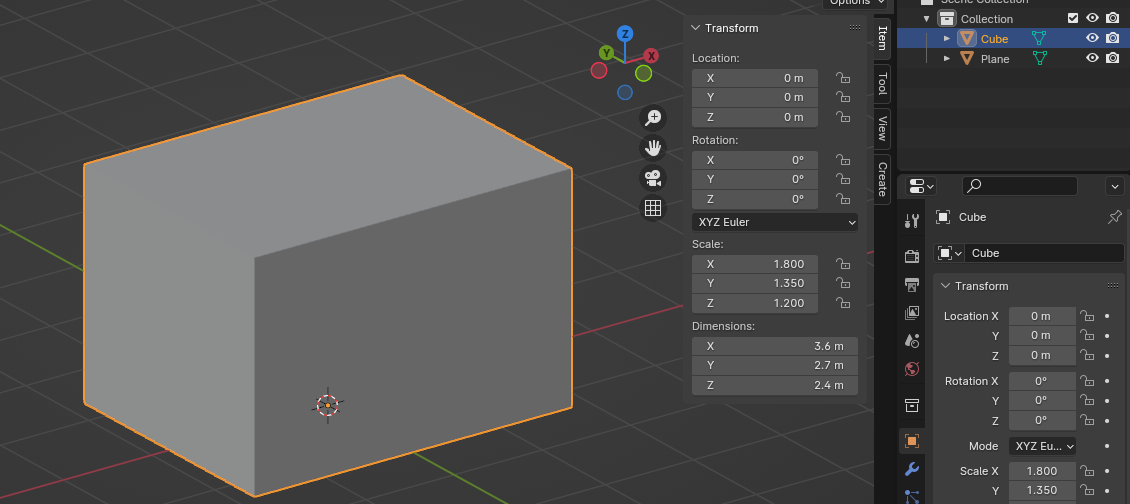Select the Plane row in the outliner
Viewport: 1130px width, 504px height.
point(1013,58)
